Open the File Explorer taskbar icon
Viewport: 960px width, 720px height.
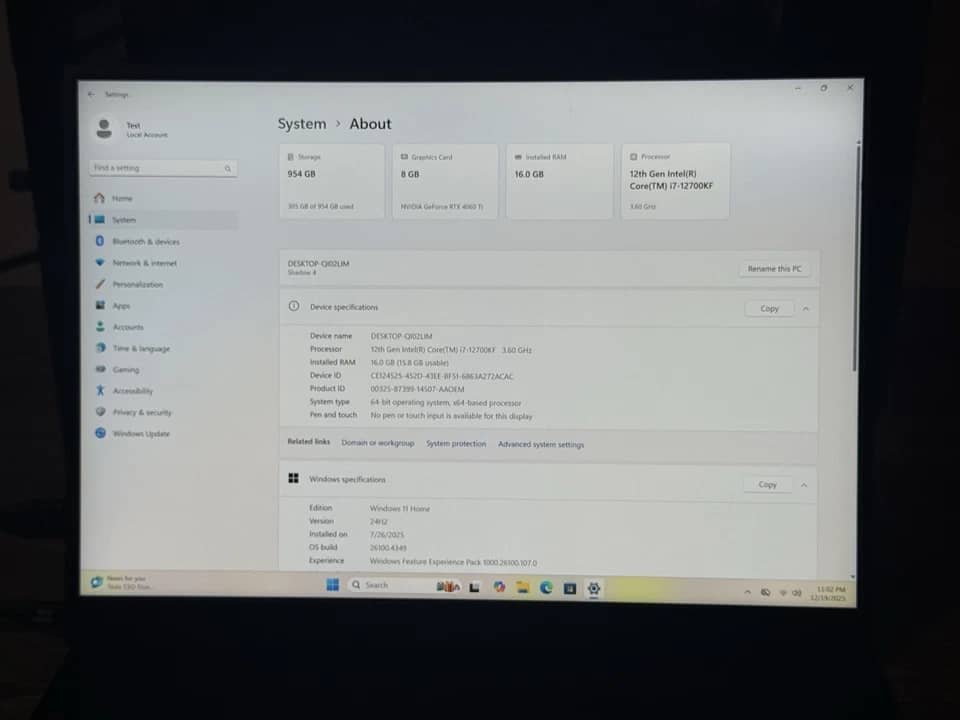point(522,587)
